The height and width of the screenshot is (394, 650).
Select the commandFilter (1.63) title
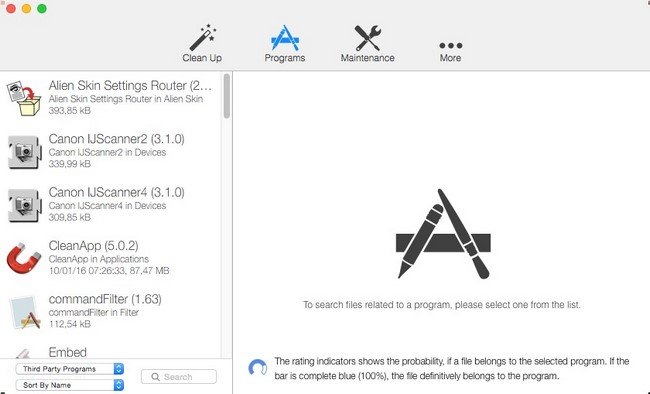coord(105,299)
